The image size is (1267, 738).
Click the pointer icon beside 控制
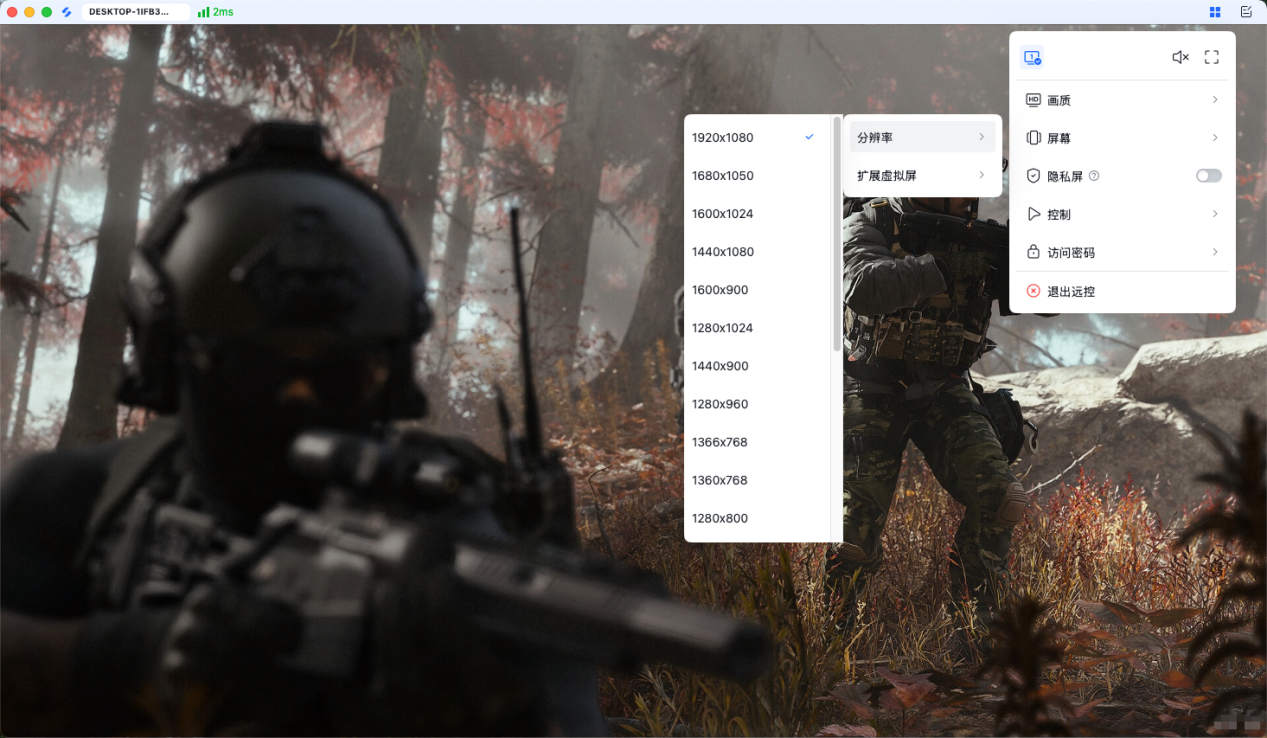click(1034, 214)
